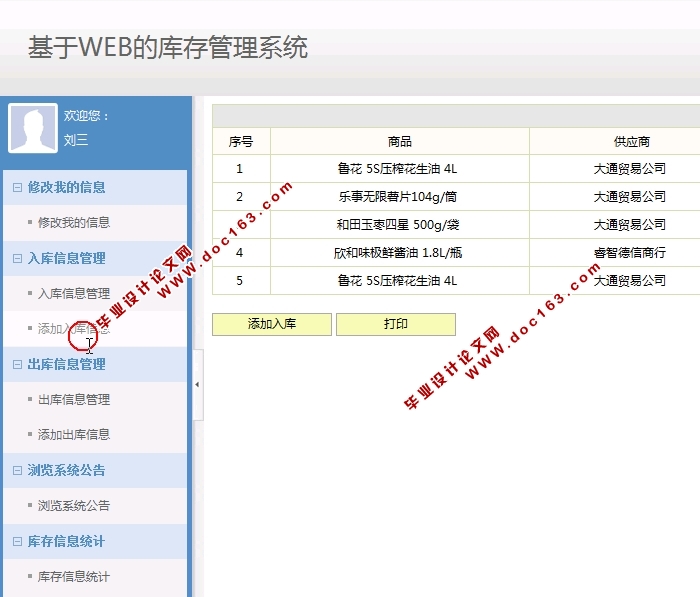The image size is (700, 597).
Task: Collapse the 出库信息管理 section minus icon
Action: tap(17, 365)
